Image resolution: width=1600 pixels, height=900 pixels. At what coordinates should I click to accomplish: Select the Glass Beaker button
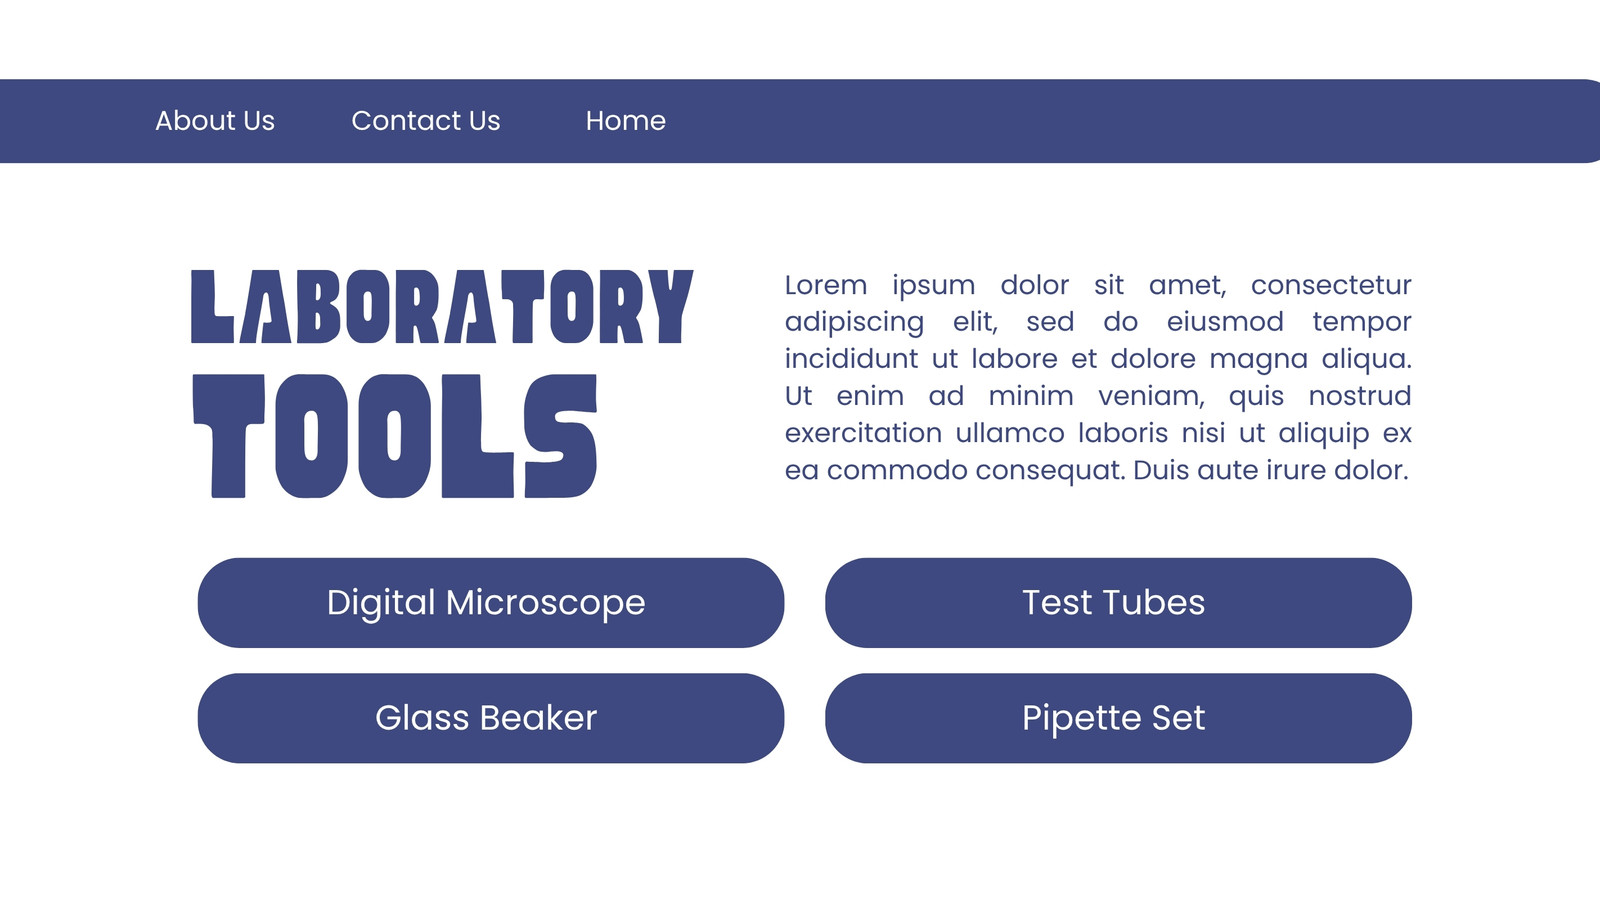coord(491,718)
